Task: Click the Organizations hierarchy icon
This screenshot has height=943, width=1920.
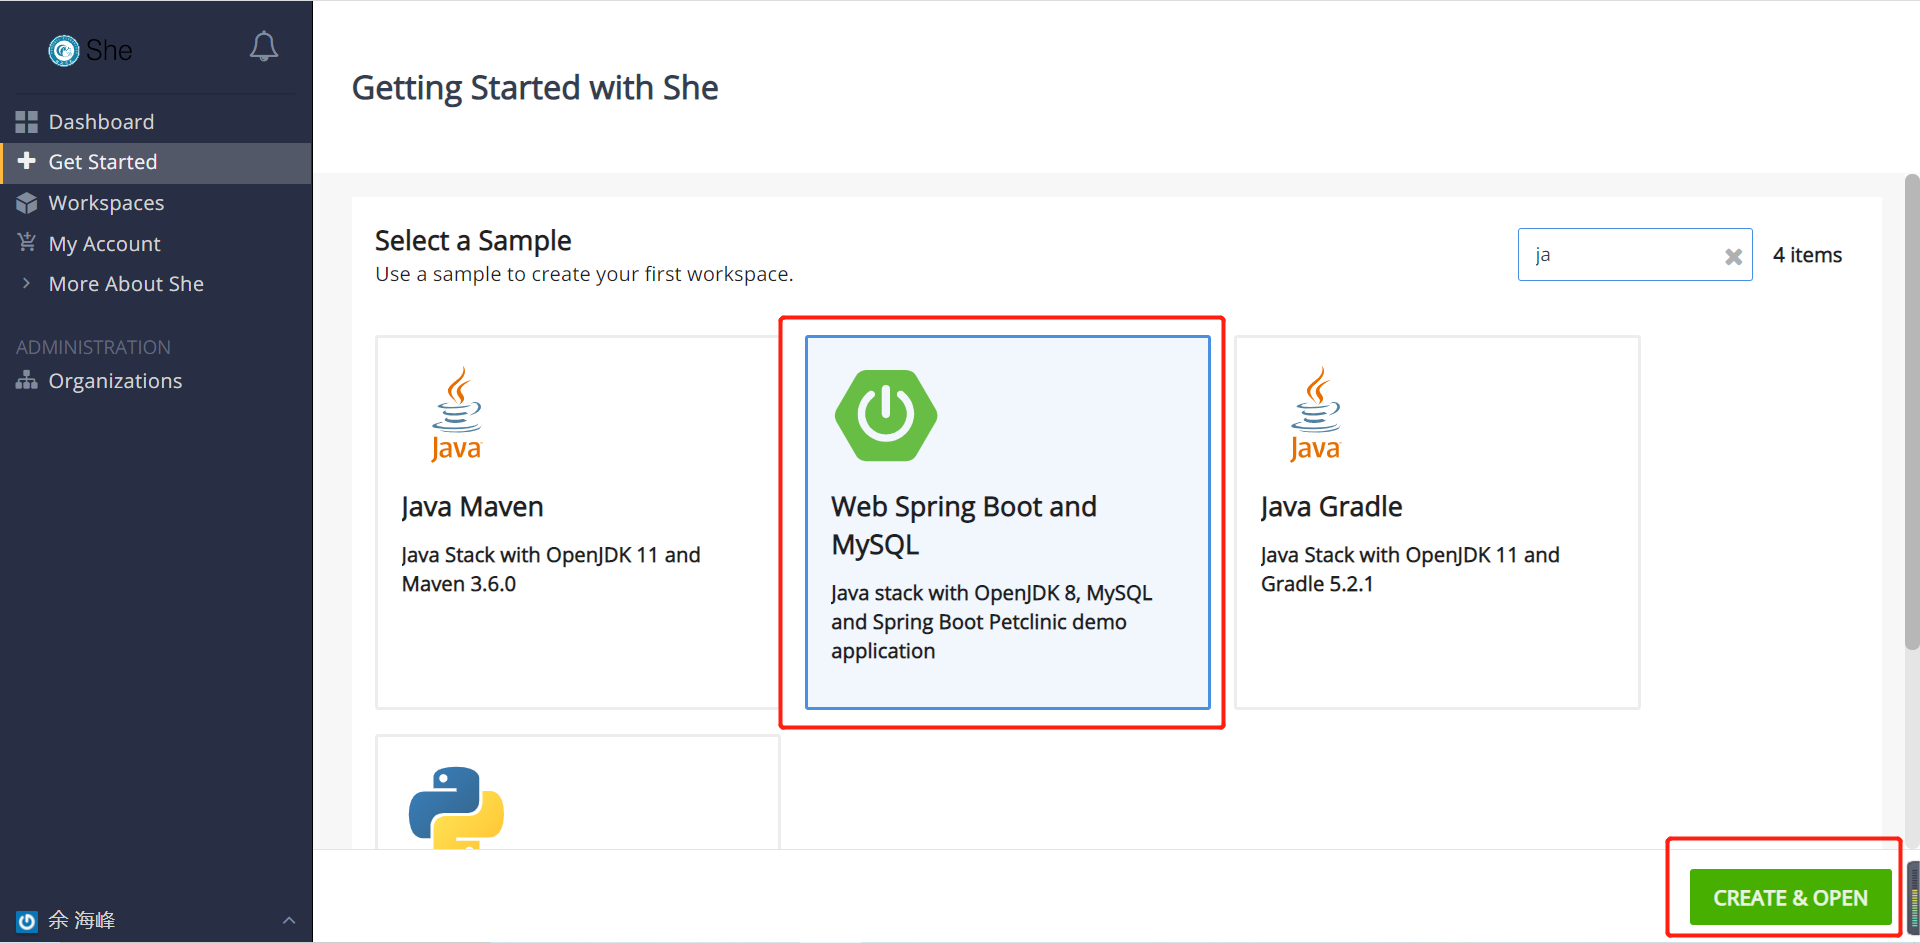Action: pos(27,381)
